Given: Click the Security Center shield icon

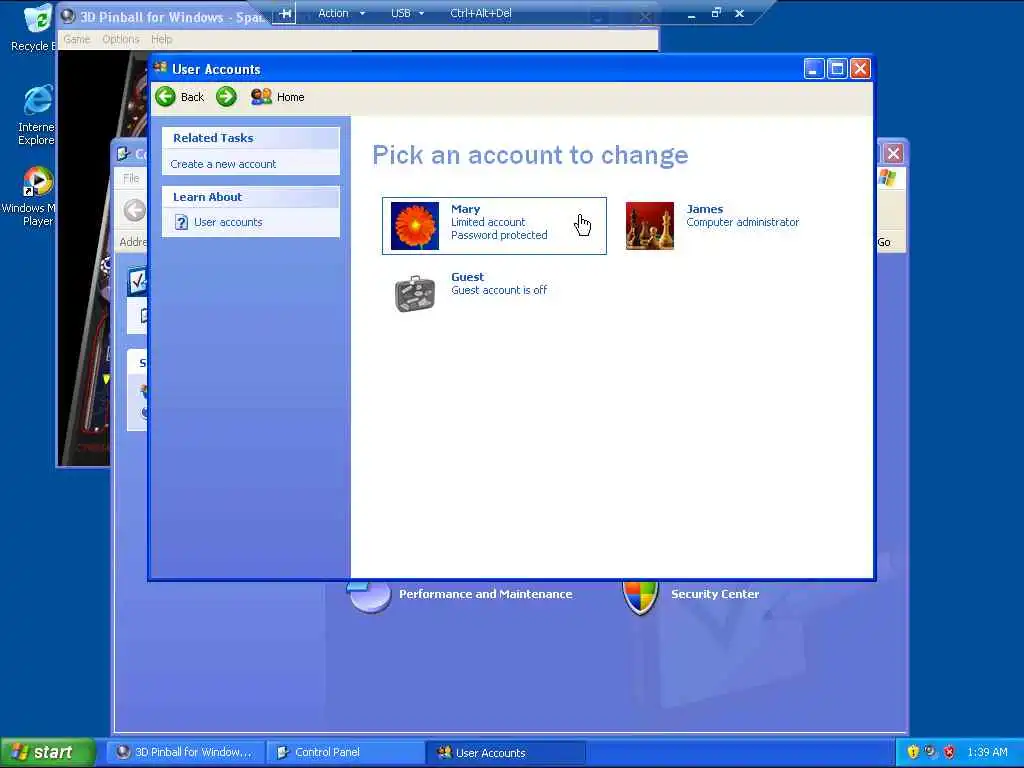Looking at the screenshot, I should click(641, 597).
